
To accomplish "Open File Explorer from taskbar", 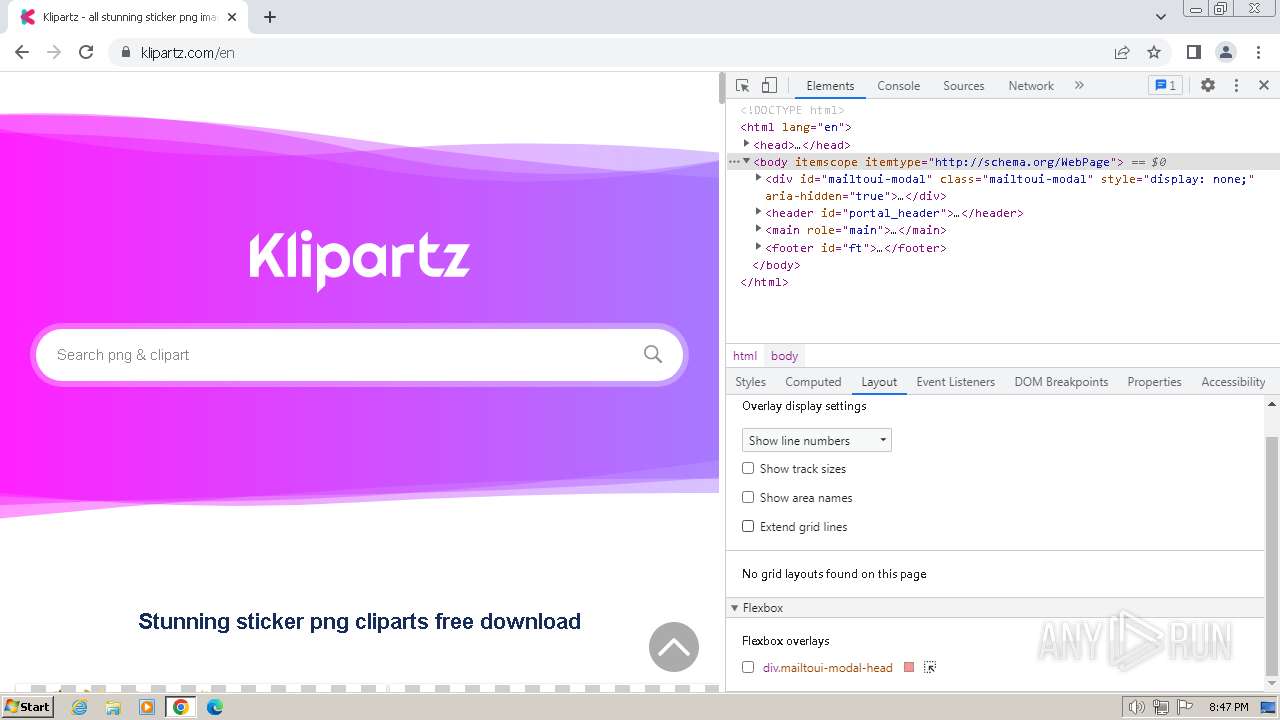I will point(113,707).
